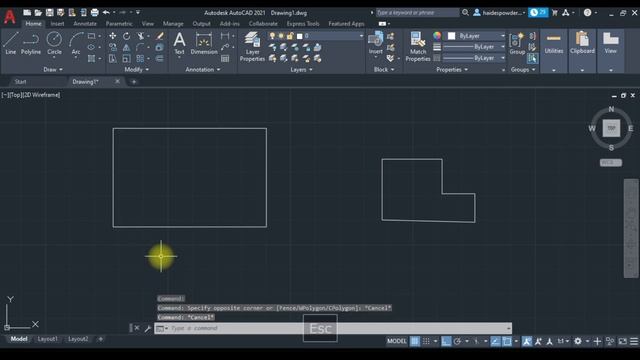Click the Hatch tool icon
Image resolution: width=640 pixels, height=360 pixels.
(91, 58)
